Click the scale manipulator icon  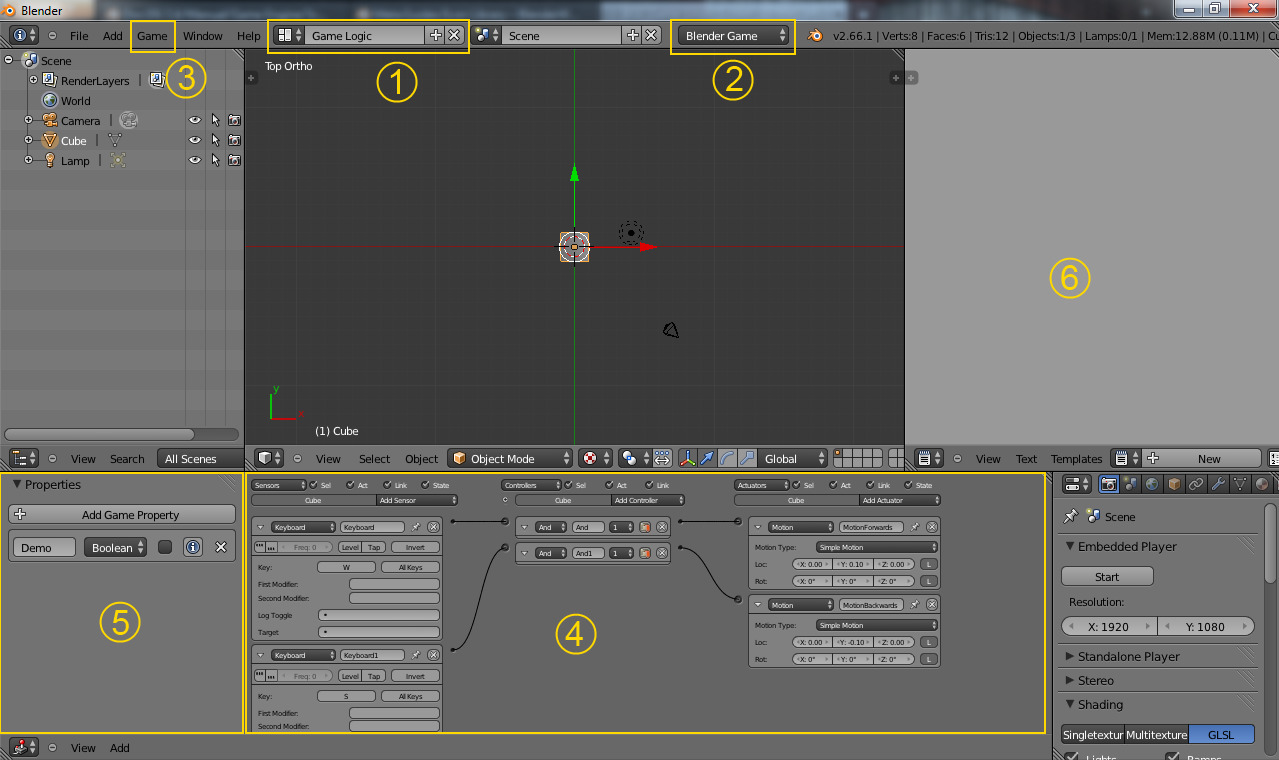pyautogui.click(x=747, y=458)
